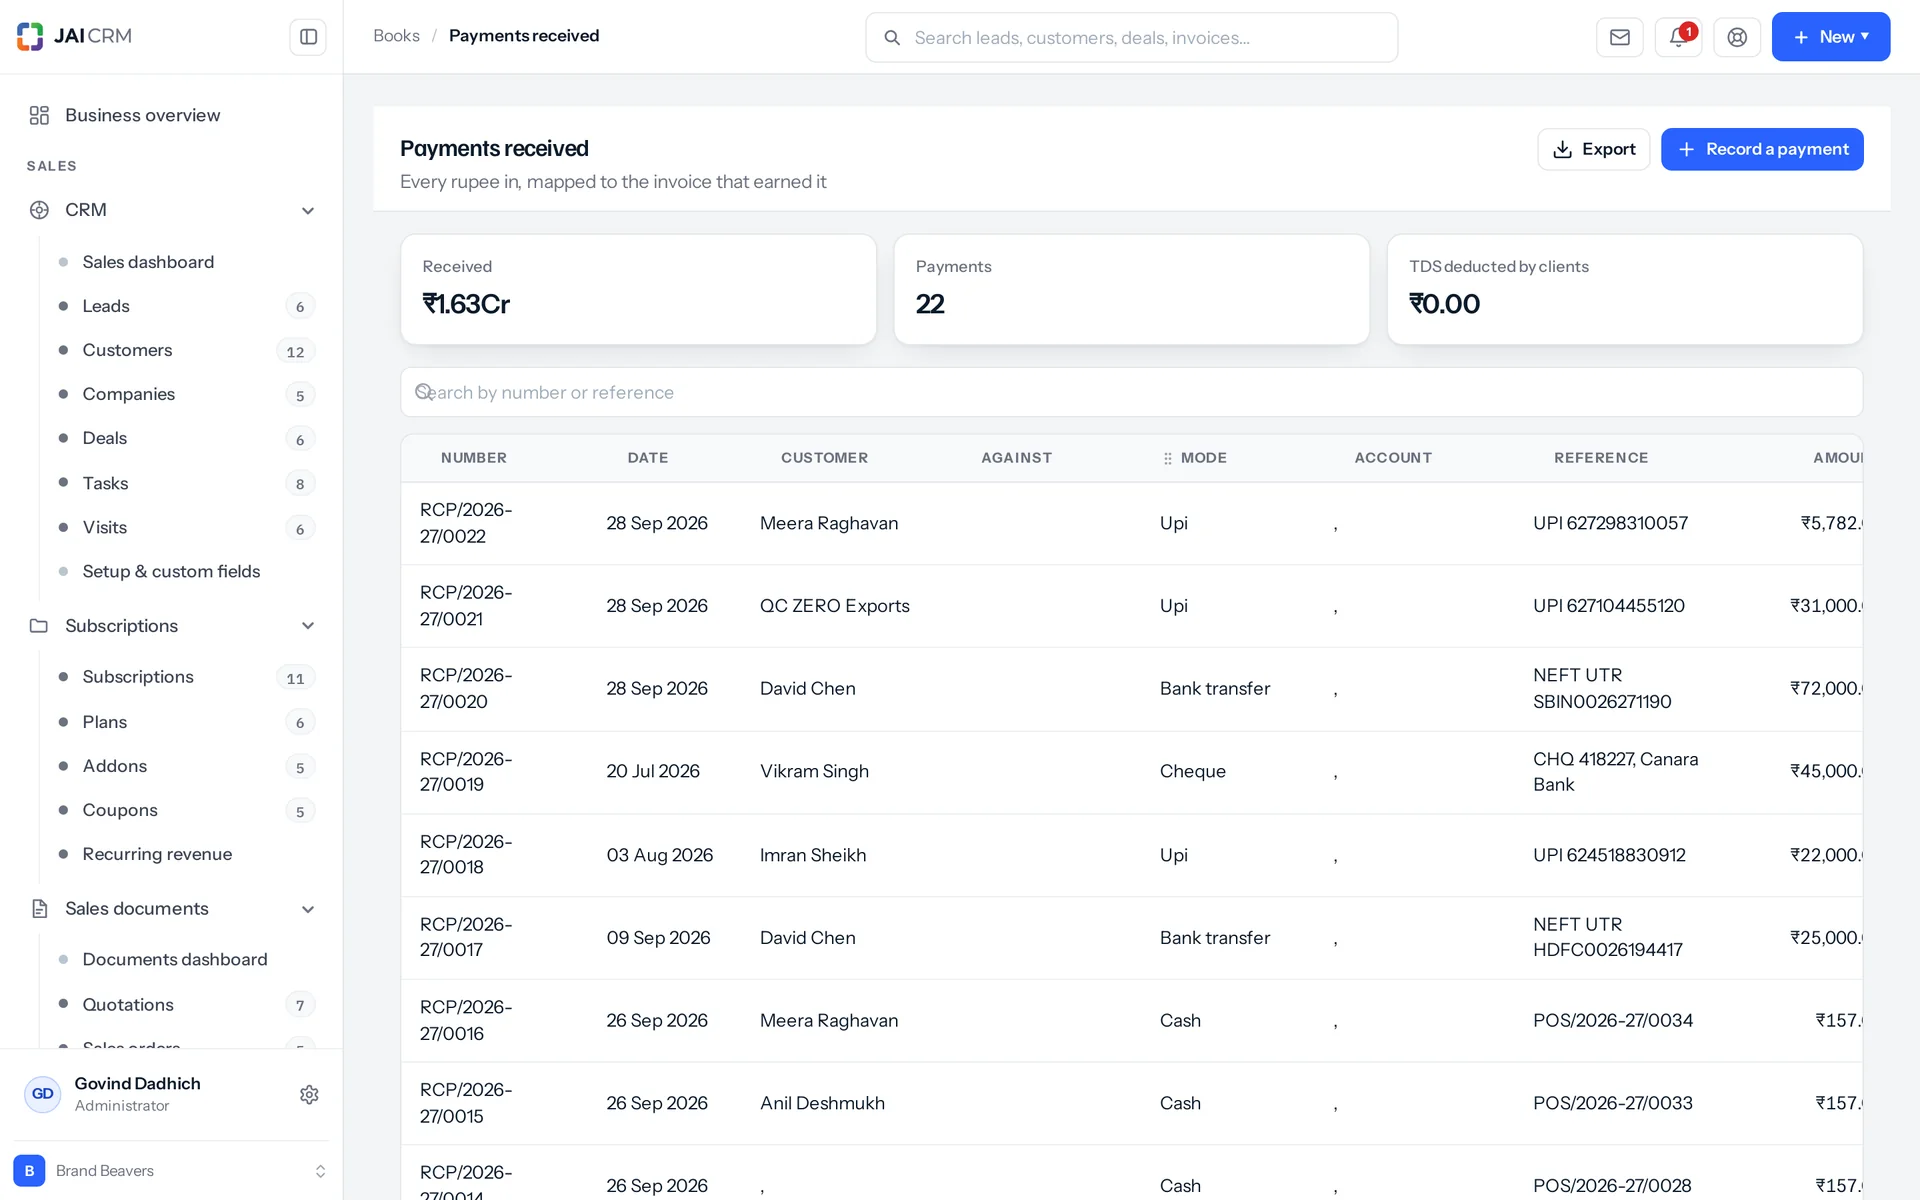Open Quotations in the sidebar

(x=128, y=1004)
